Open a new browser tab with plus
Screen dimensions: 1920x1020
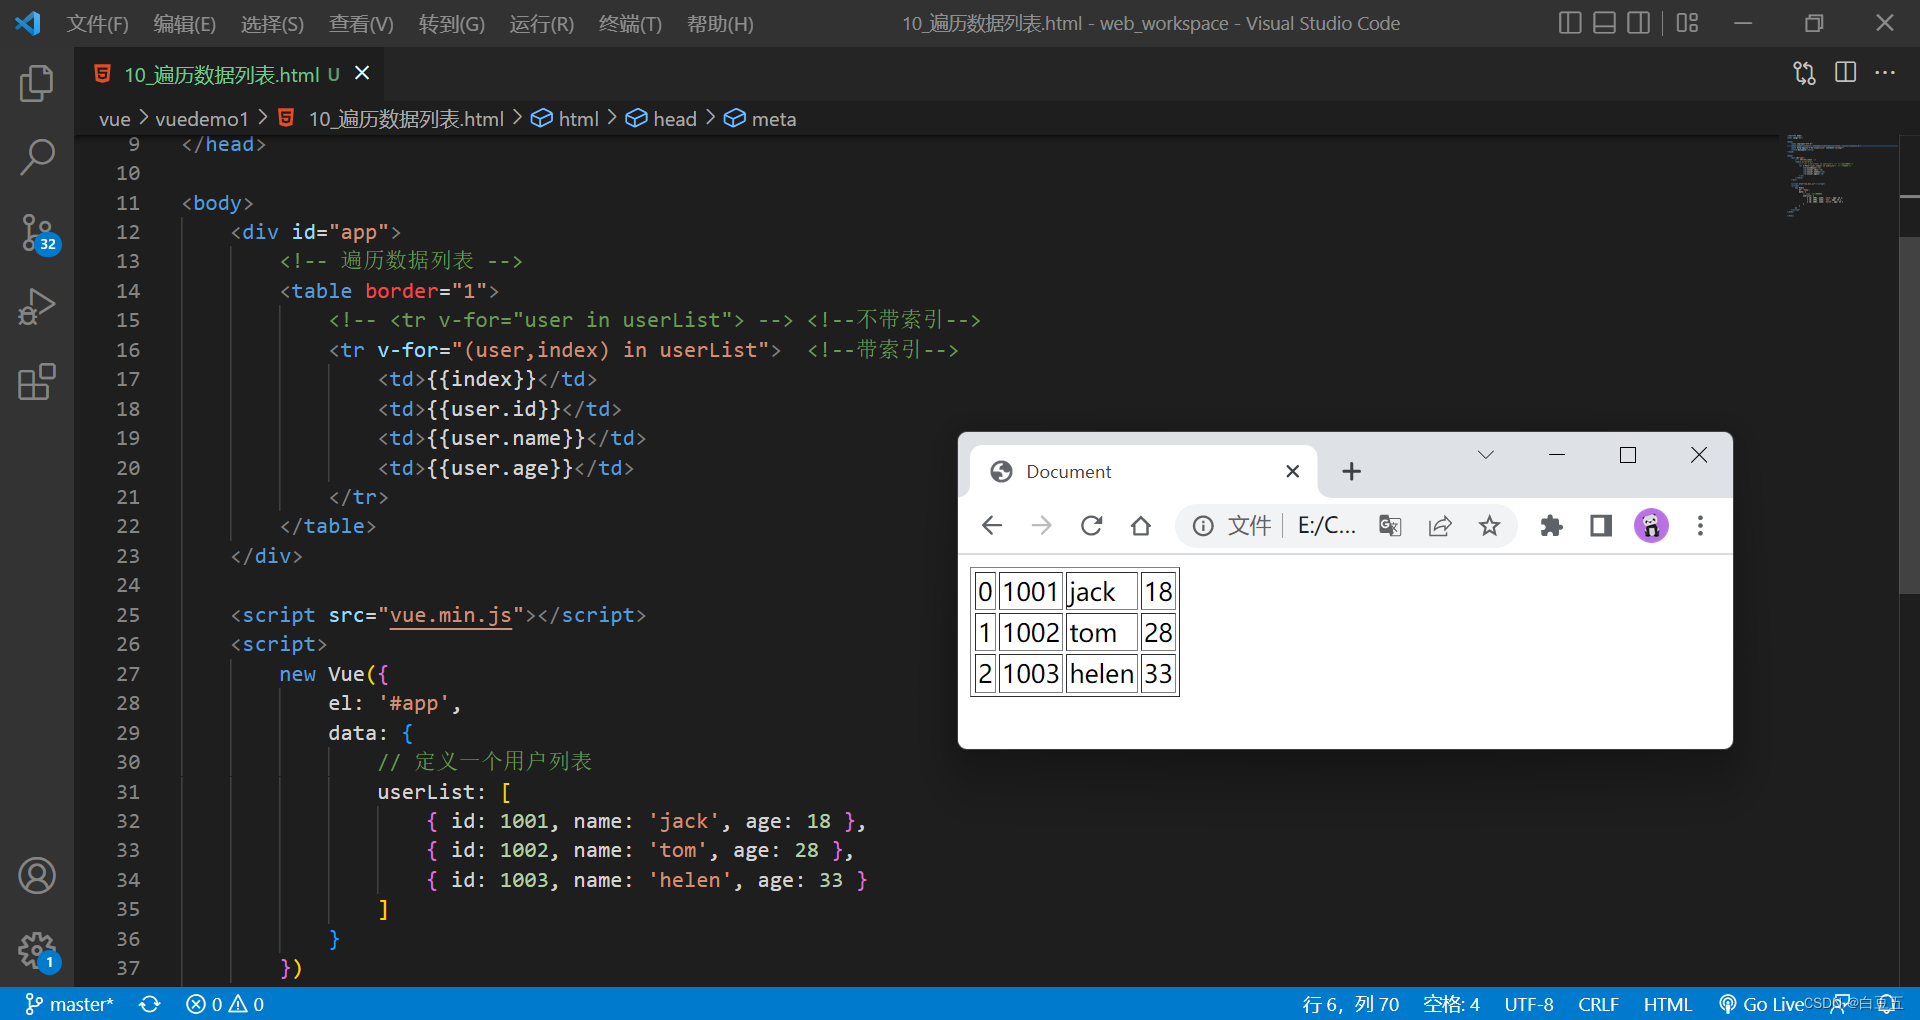[1351, 472]
